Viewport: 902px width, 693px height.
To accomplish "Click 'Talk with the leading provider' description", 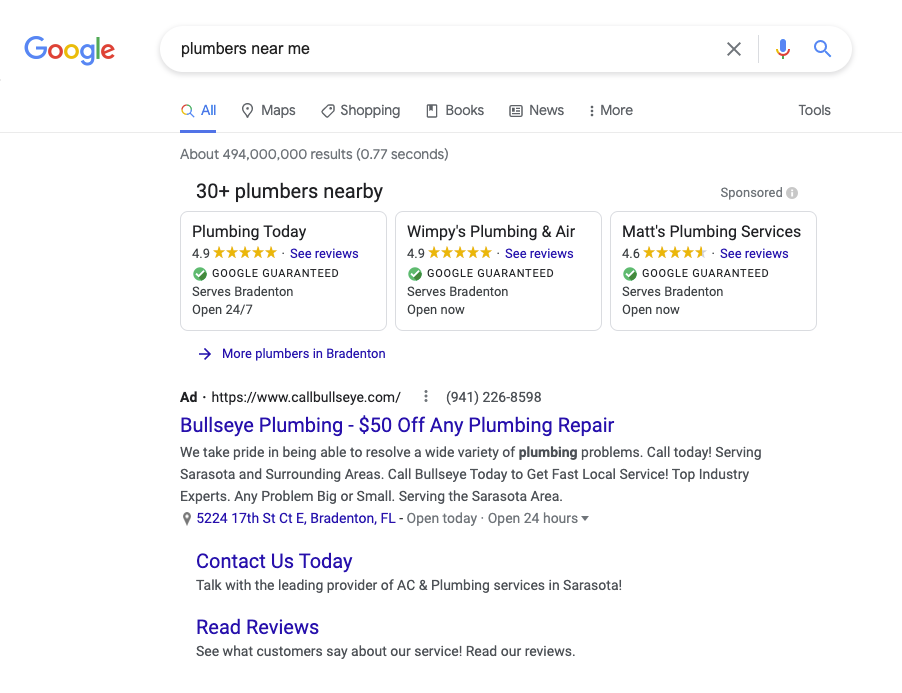I will pos(409,585).
